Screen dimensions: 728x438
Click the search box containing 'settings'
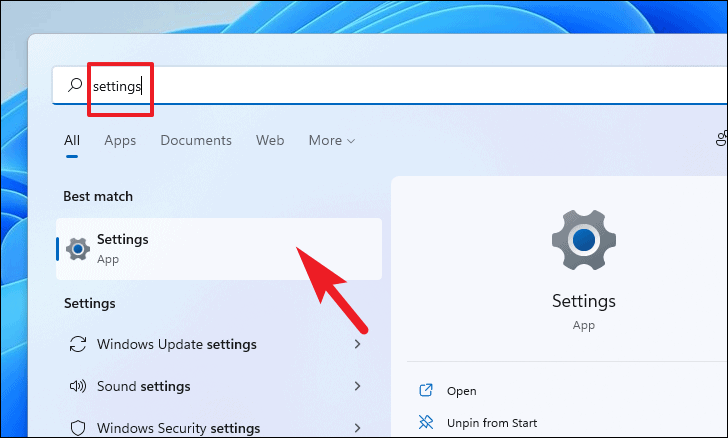click(x=390, y=85)
